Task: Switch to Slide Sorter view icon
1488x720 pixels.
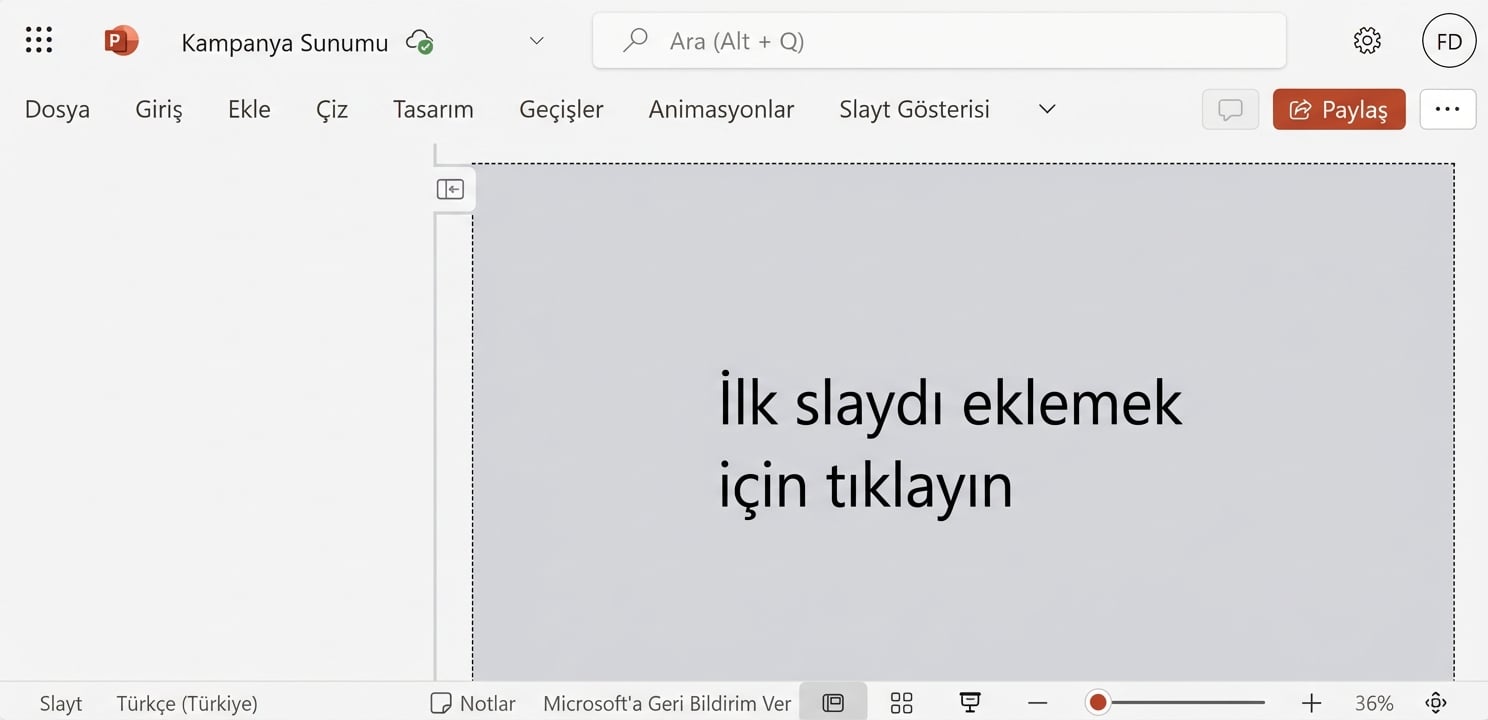Action: pyautogui.click(x=900, y=702)
